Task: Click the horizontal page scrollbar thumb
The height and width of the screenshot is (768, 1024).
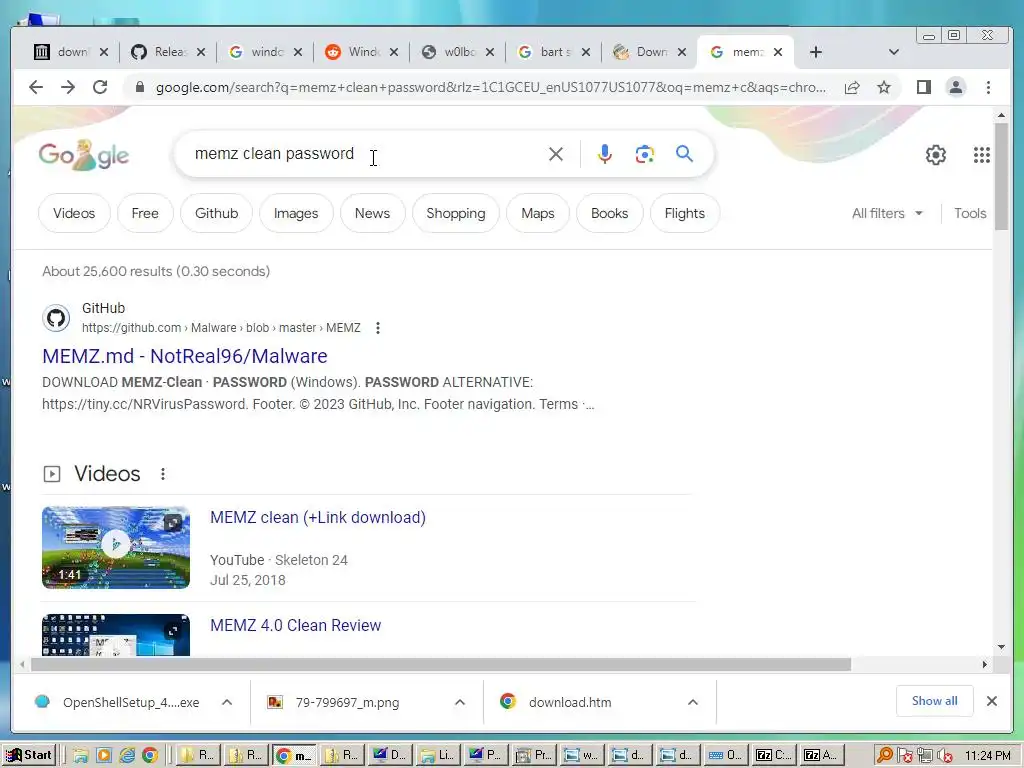Action: [x=441, y=665]
